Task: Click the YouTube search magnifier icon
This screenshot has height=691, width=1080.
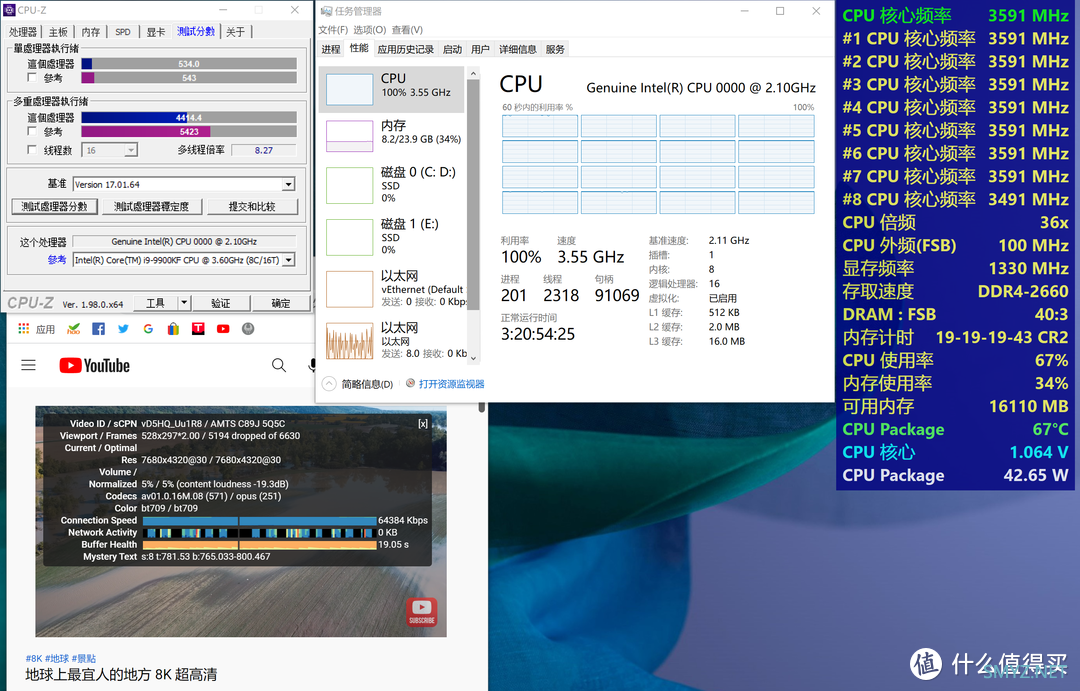Action: pos(279,365)
